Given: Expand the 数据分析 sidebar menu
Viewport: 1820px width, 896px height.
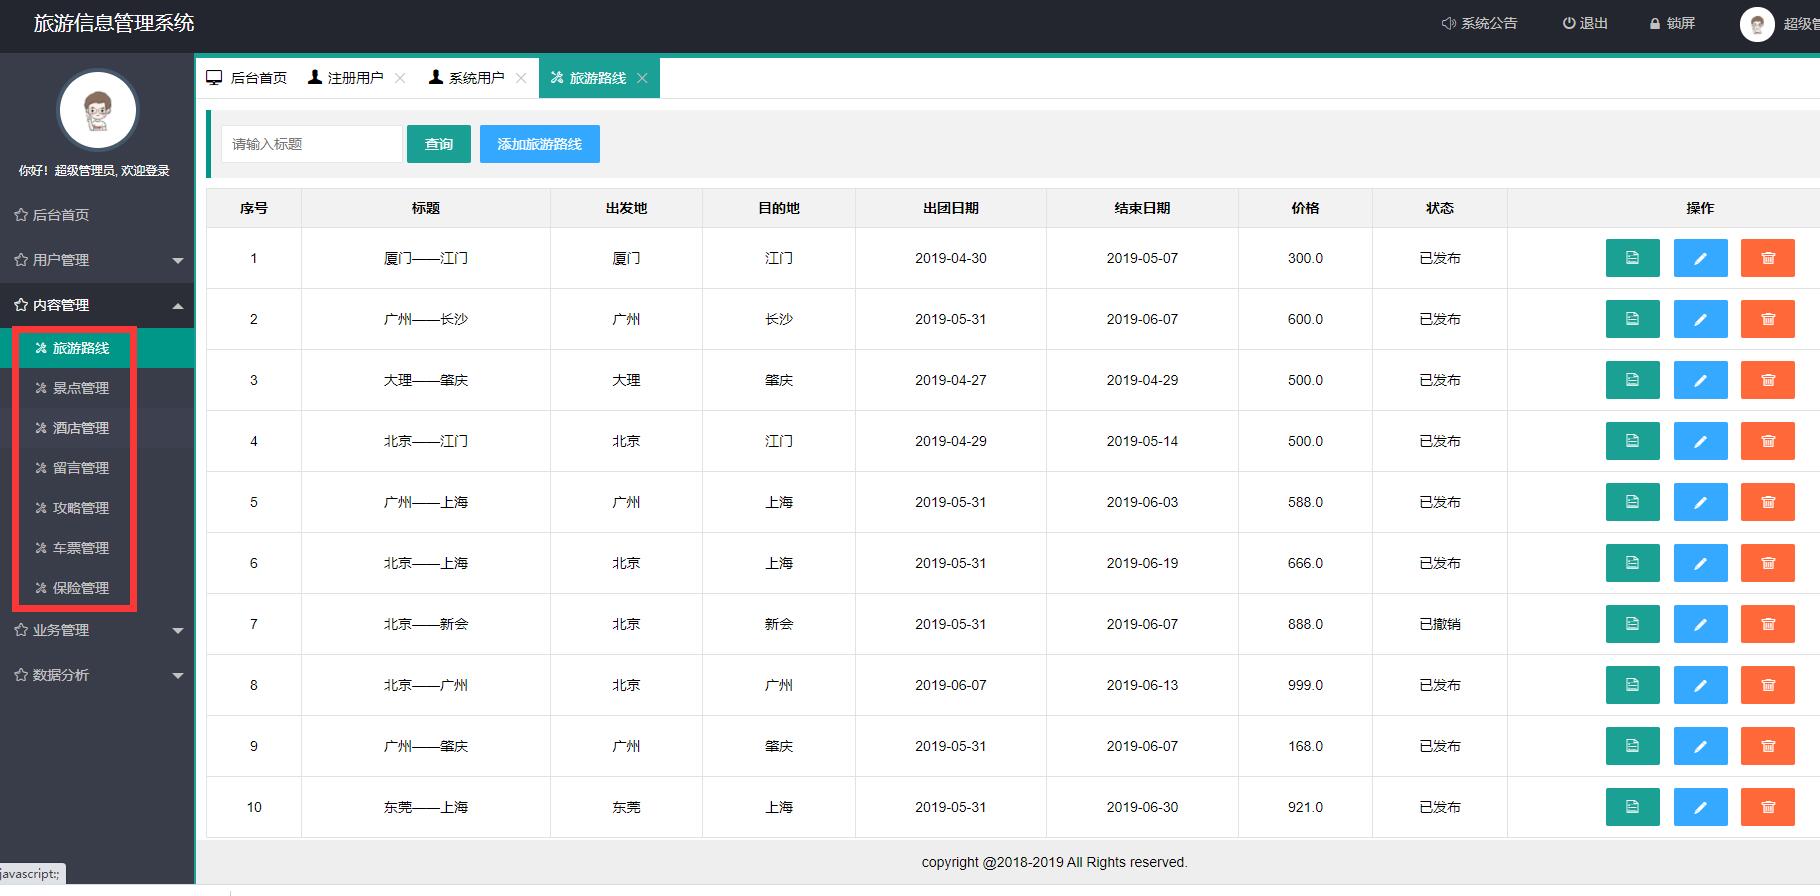Looking at the screenshot, I should click(97, 675).
